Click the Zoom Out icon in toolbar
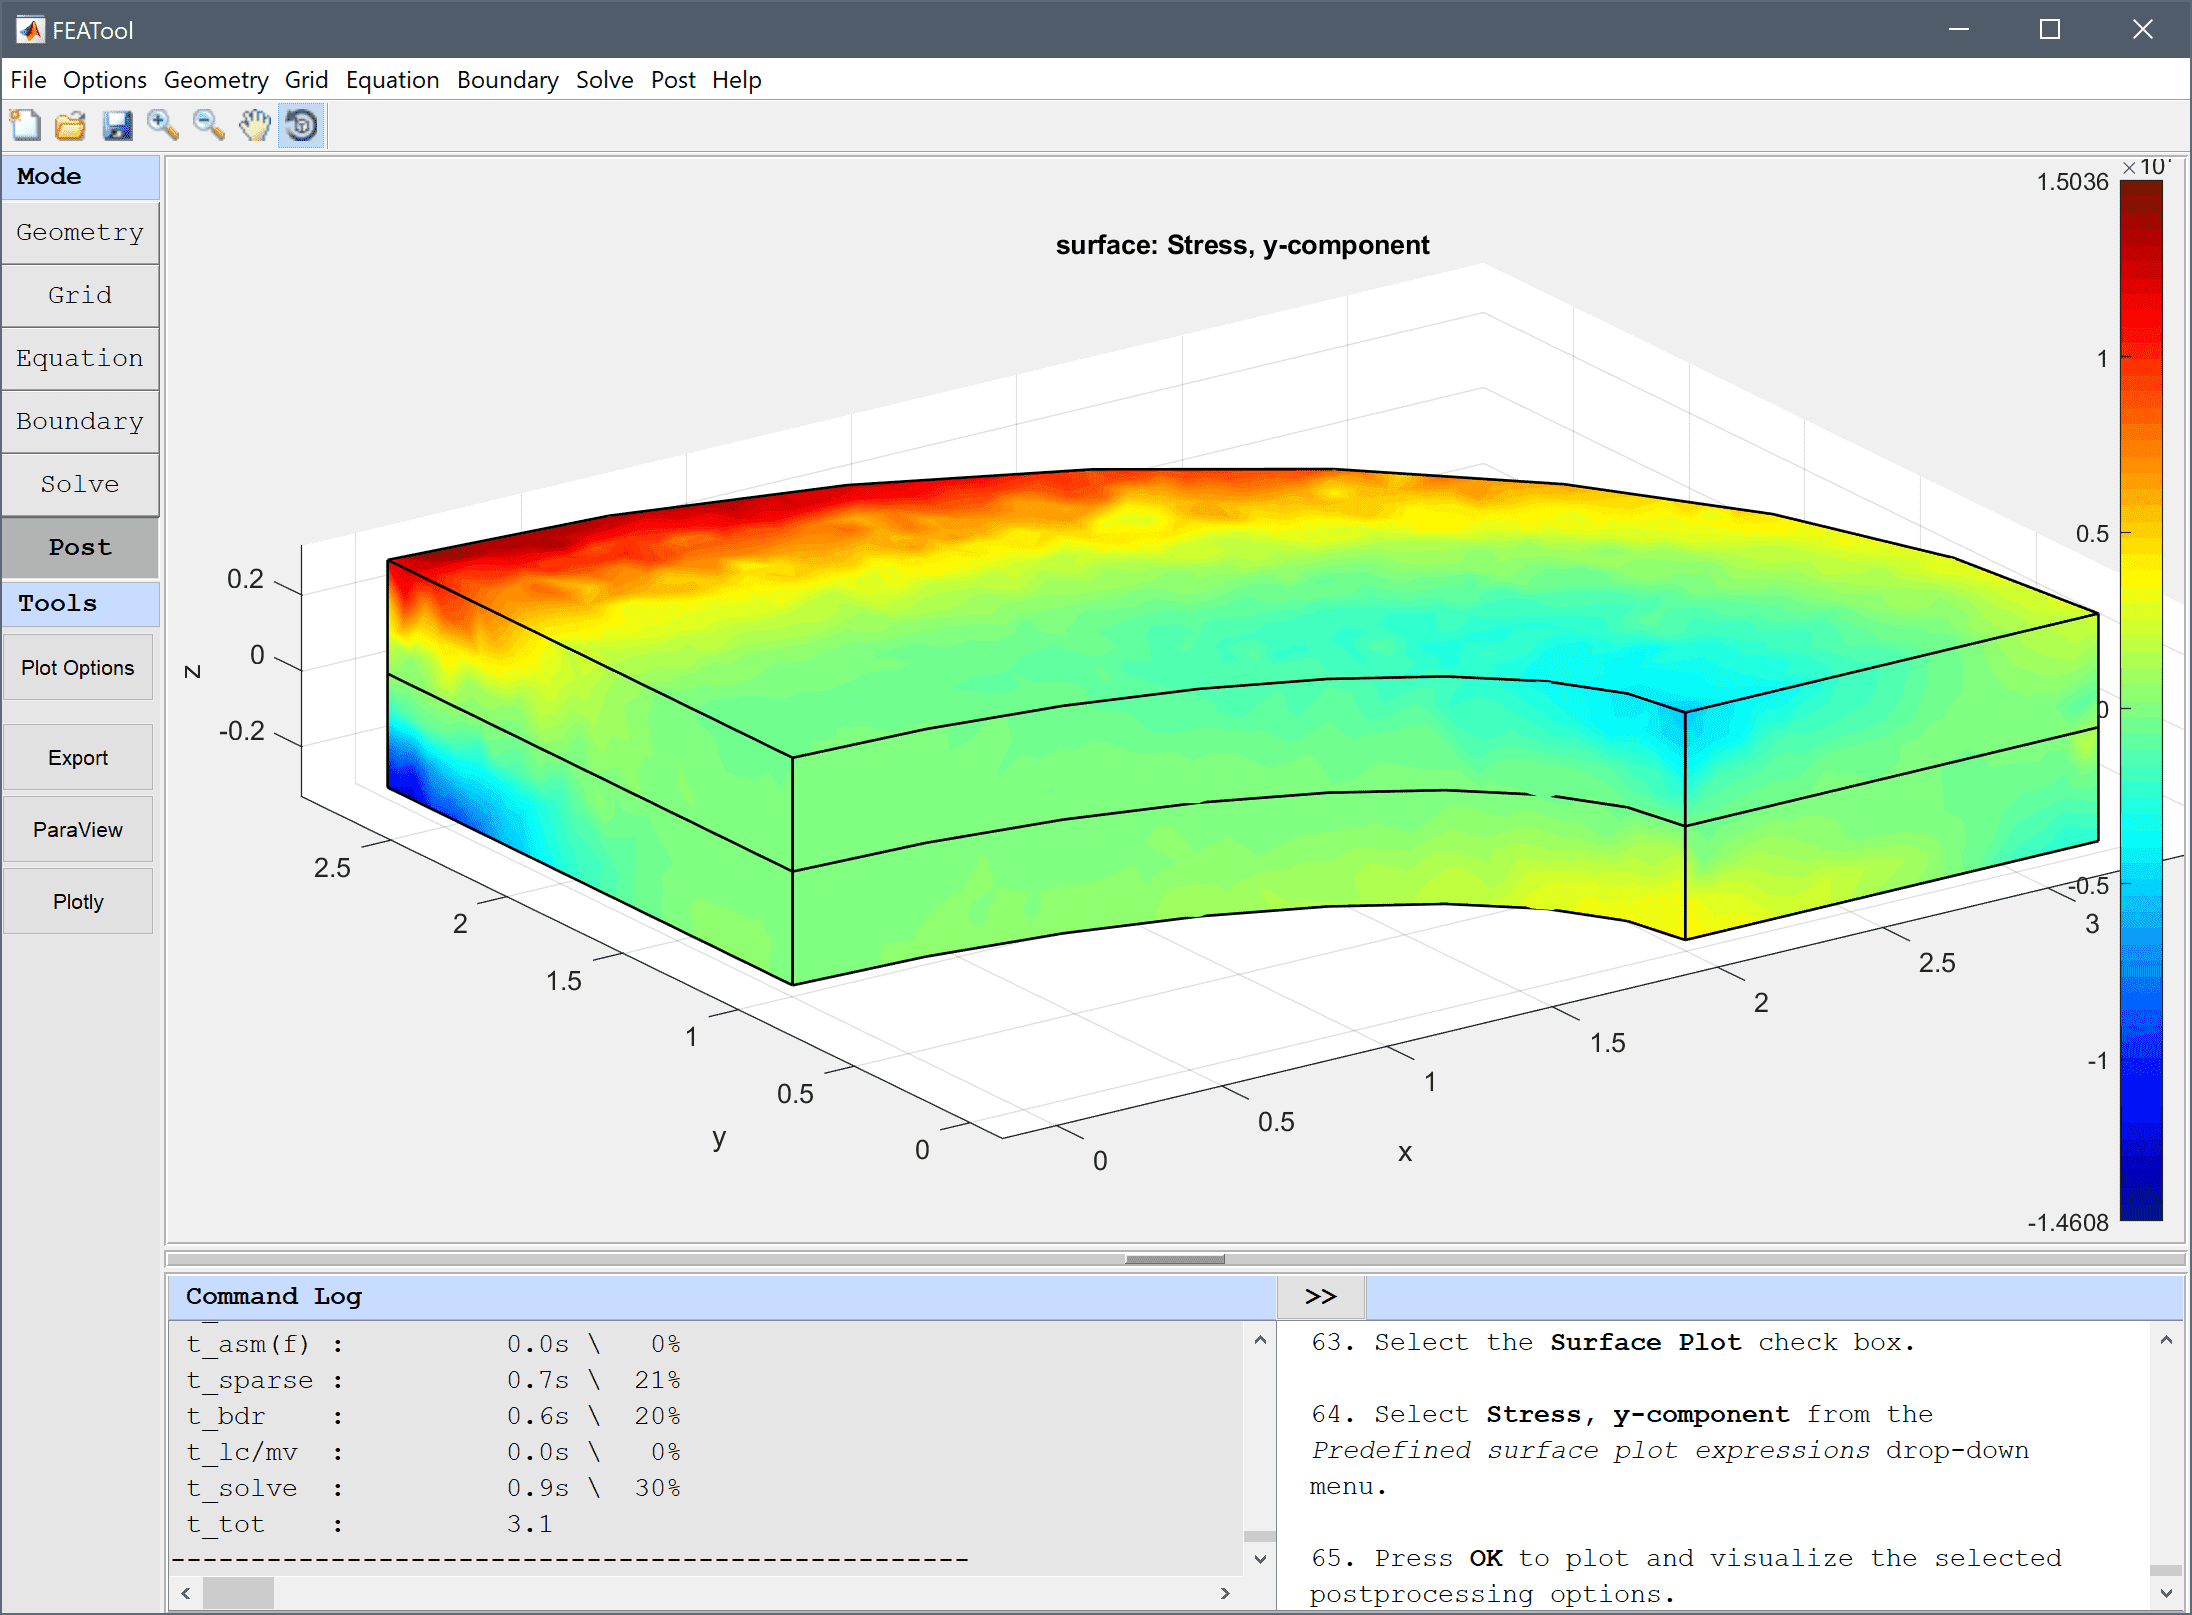The height and width of the screenshot is (1615, 2192). [206, 124]
